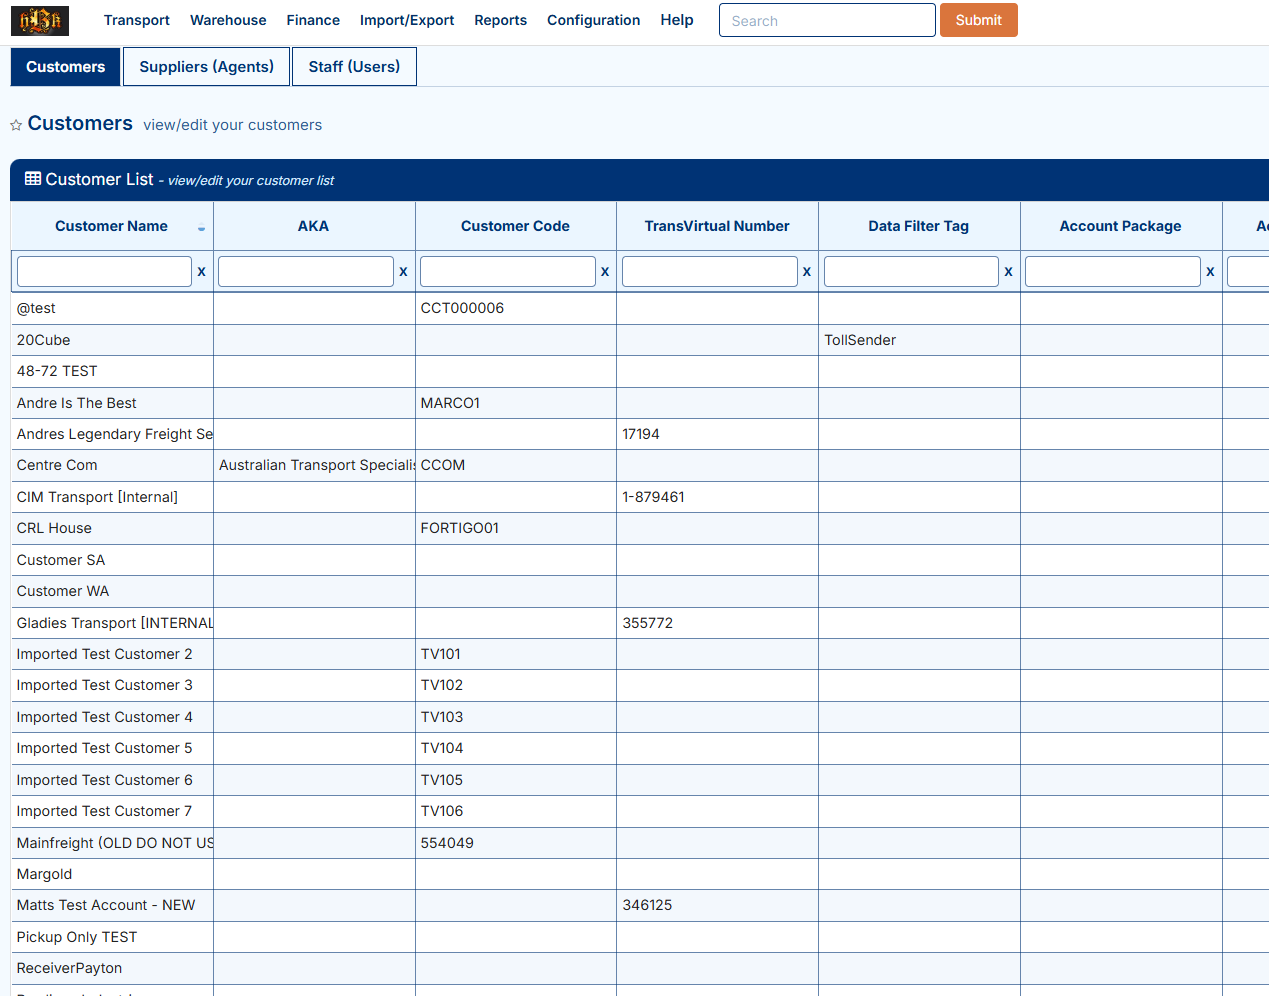Clear the AKA filter with x

(403, 271)
